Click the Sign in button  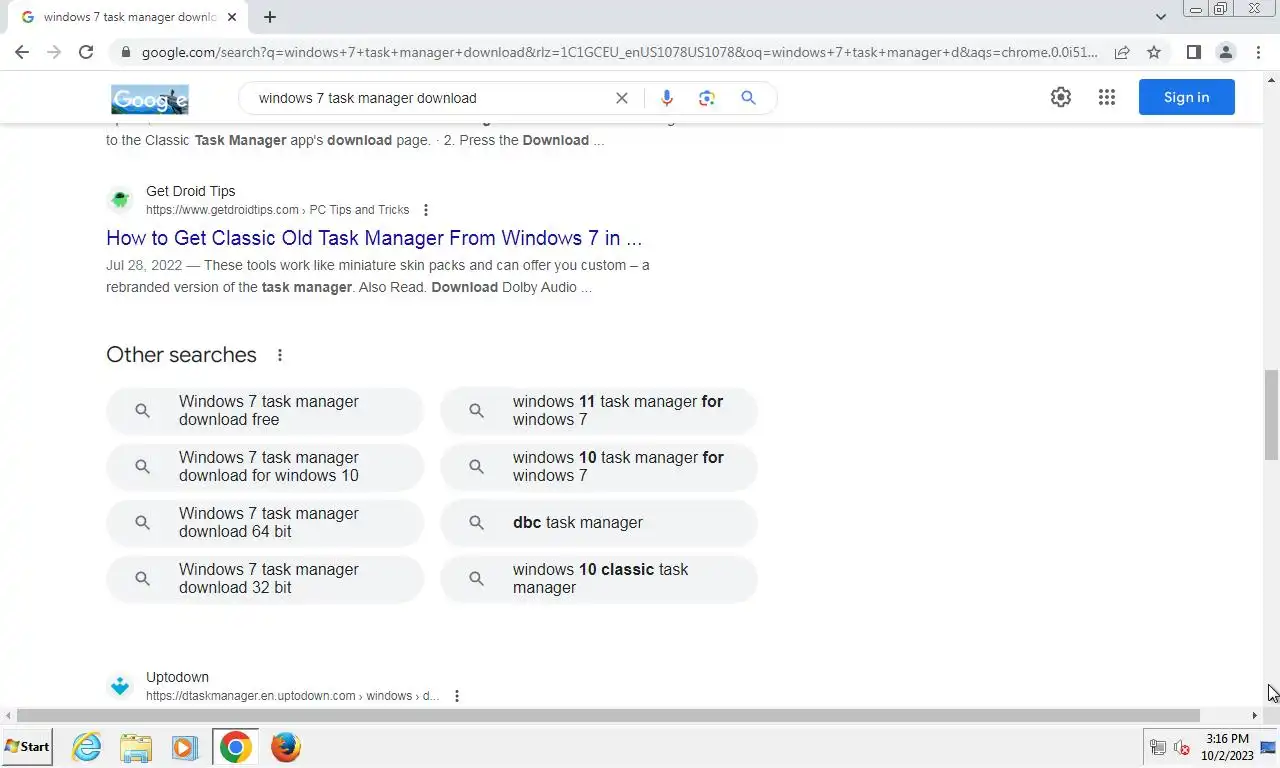pyautogui.click(x=1187, y=97)
